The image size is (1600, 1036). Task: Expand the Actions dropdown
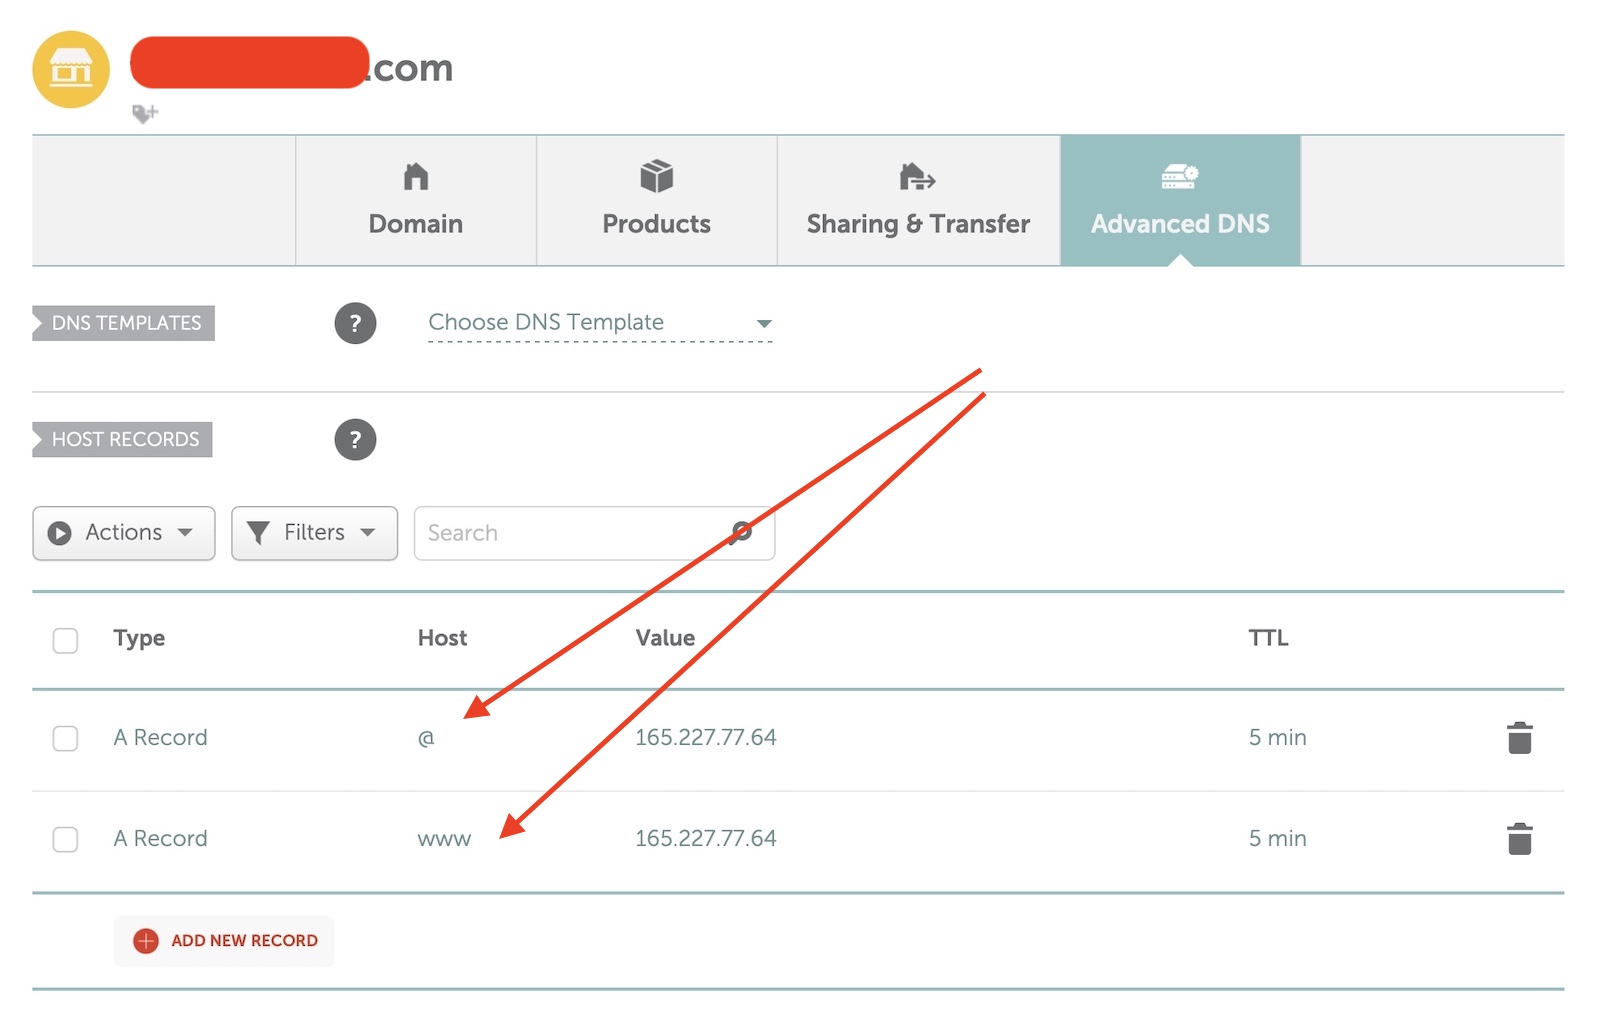pyautogui.click(x=124, y=533)
